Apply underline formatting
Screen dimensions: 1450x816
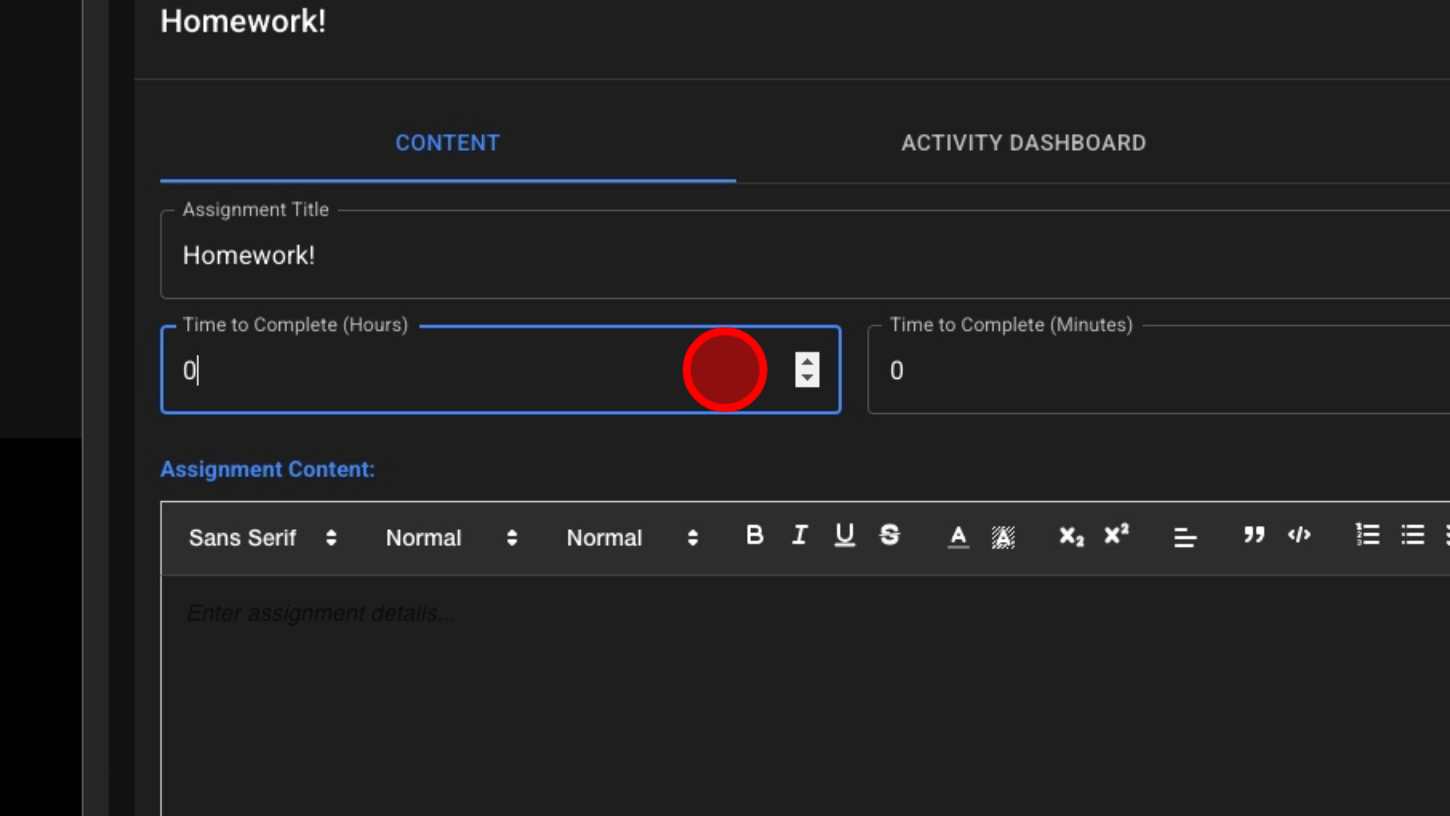tap(845, 536)
